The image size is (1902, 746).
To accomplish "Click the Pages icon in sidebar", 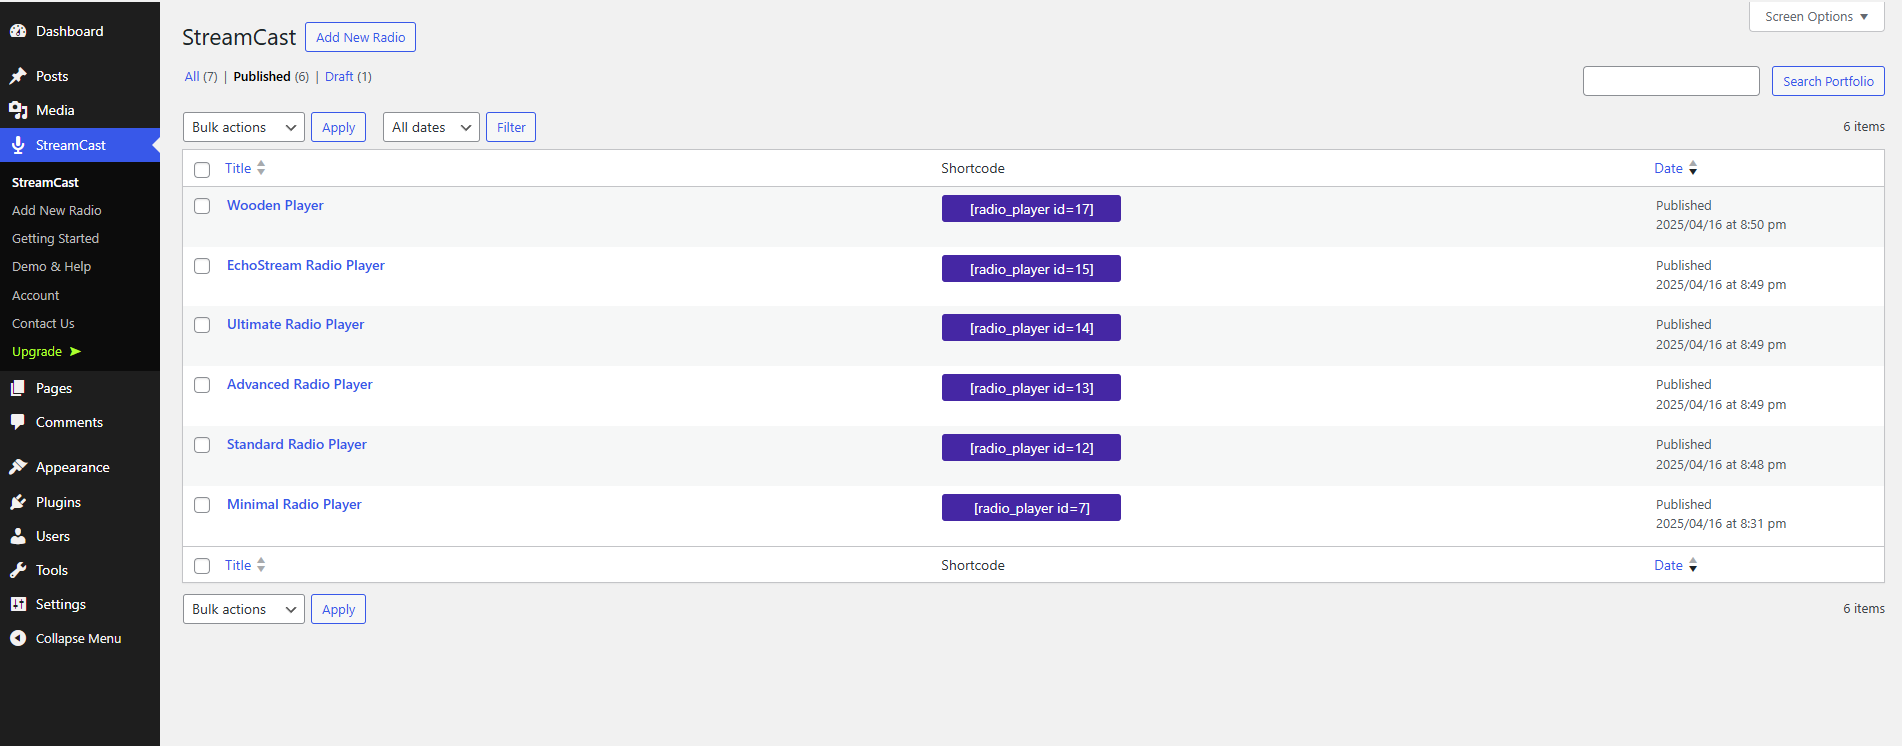I will tap(18, 388).
